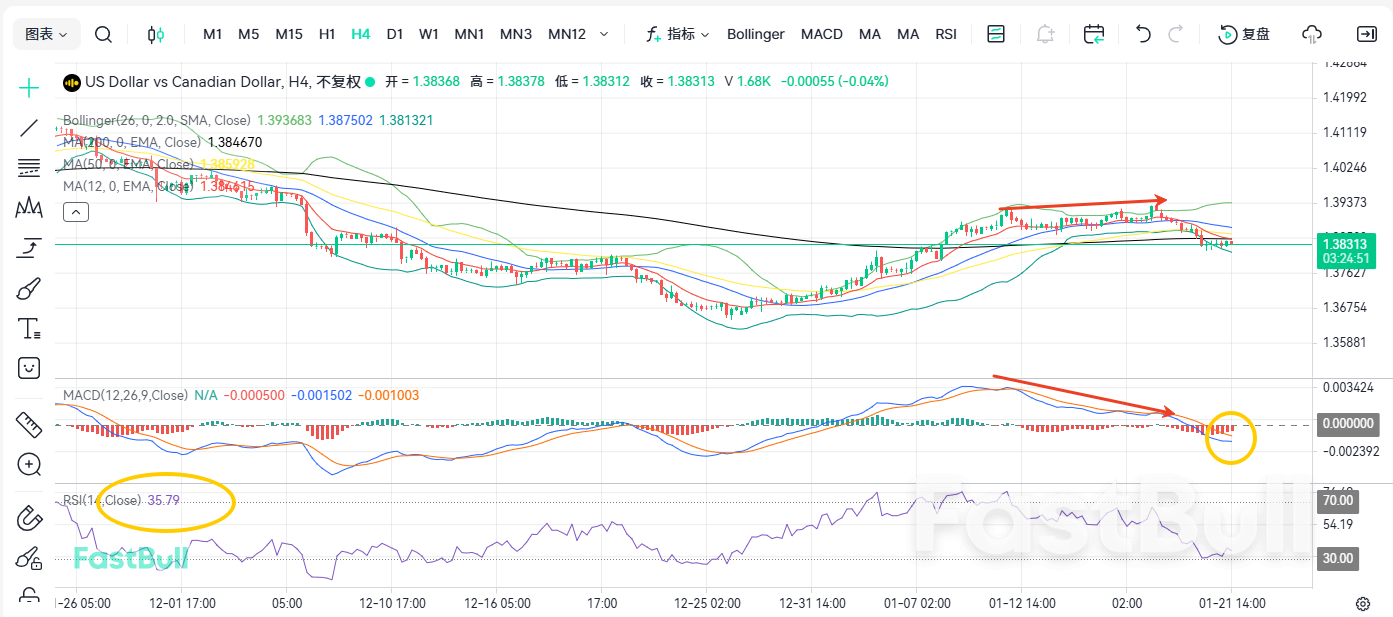The width and height of the screenshot is (1393, 617).
Task: Expand the MN12 timeframe dropdown
Action: tap(603, 33)
